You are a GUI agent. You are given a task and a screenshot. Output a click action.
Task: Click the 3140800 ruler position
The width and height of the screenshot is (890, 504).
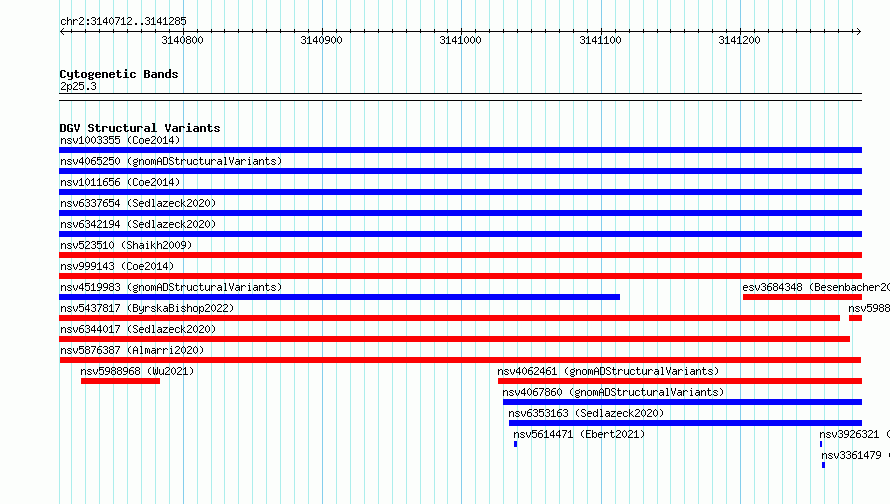(x=182, y=40)
